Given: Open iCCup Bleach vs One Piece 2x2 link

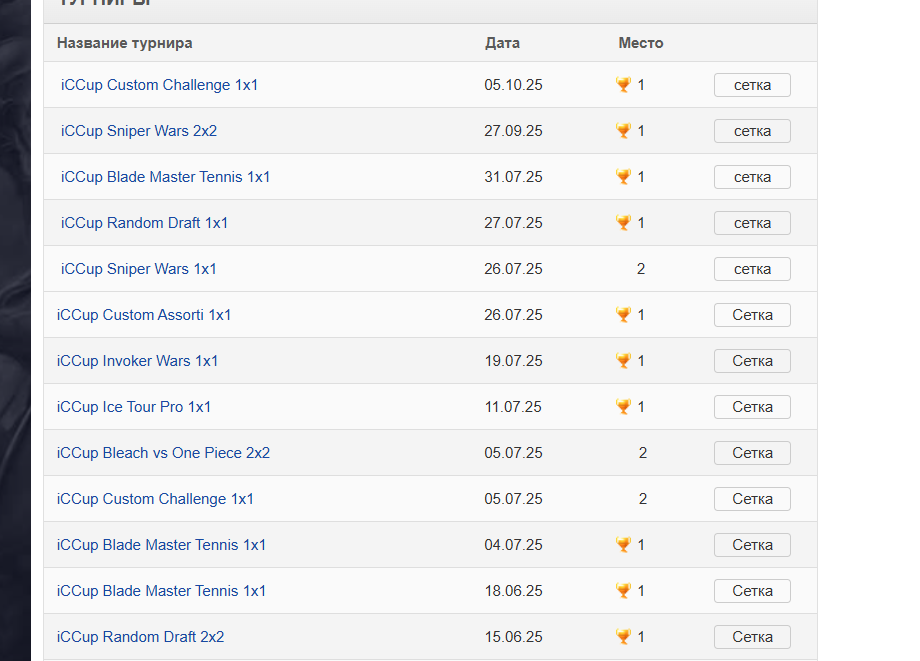Looking at the screenshot, I should point(163,453).
